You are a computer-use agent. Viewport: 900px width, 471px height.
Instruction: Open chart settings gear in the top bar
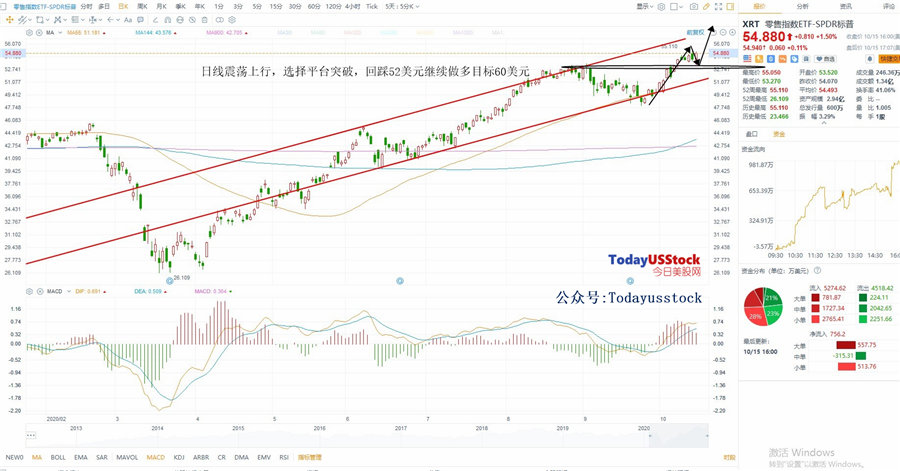point(661,7)
